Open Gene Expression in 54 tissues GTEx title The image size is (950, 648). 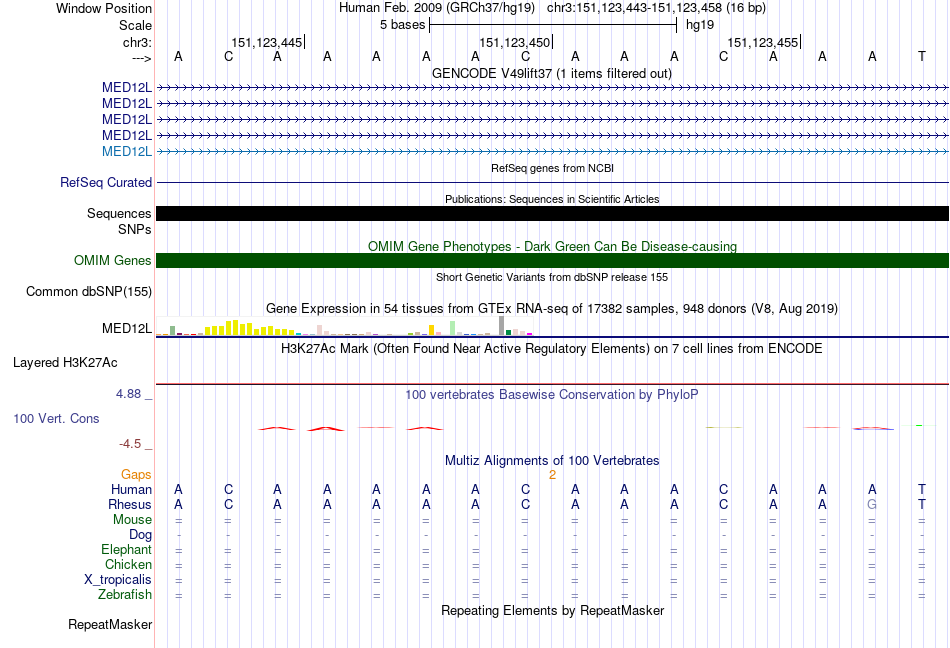(x=552, y=308)
